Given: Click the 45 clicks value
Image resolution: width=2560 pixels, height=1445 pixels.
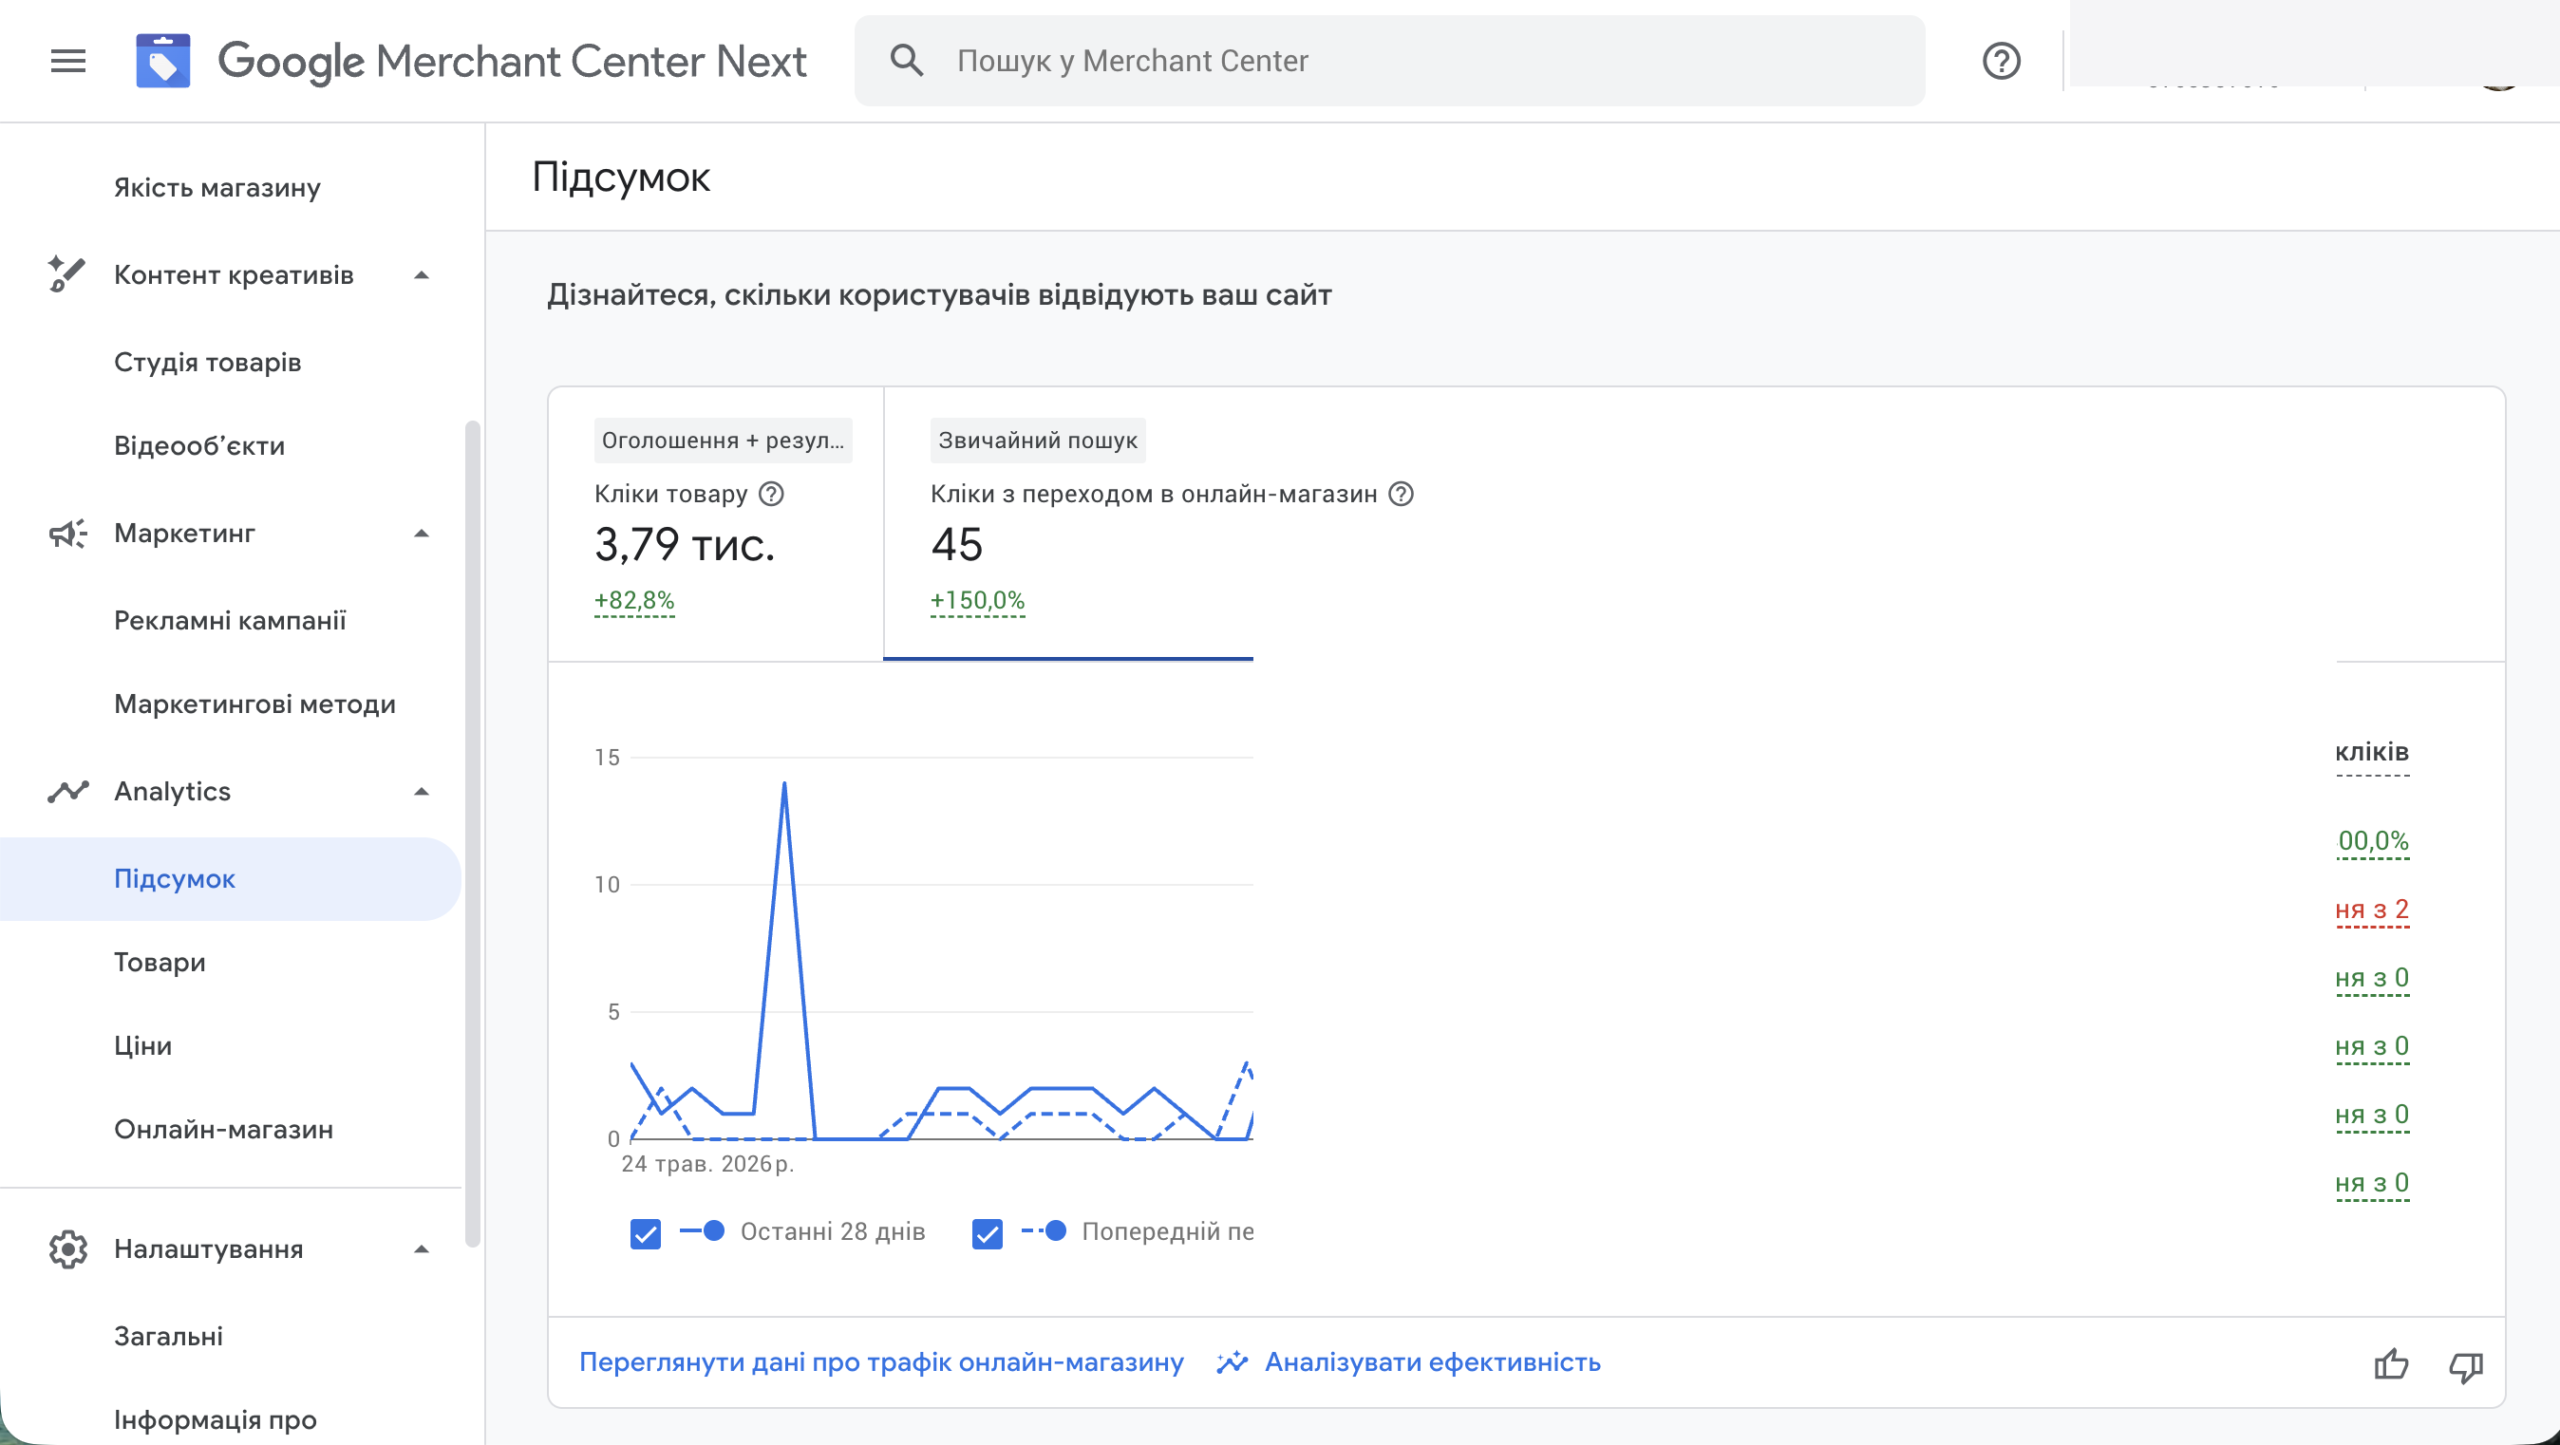Looking at the screenshot, I should [957, 545].
